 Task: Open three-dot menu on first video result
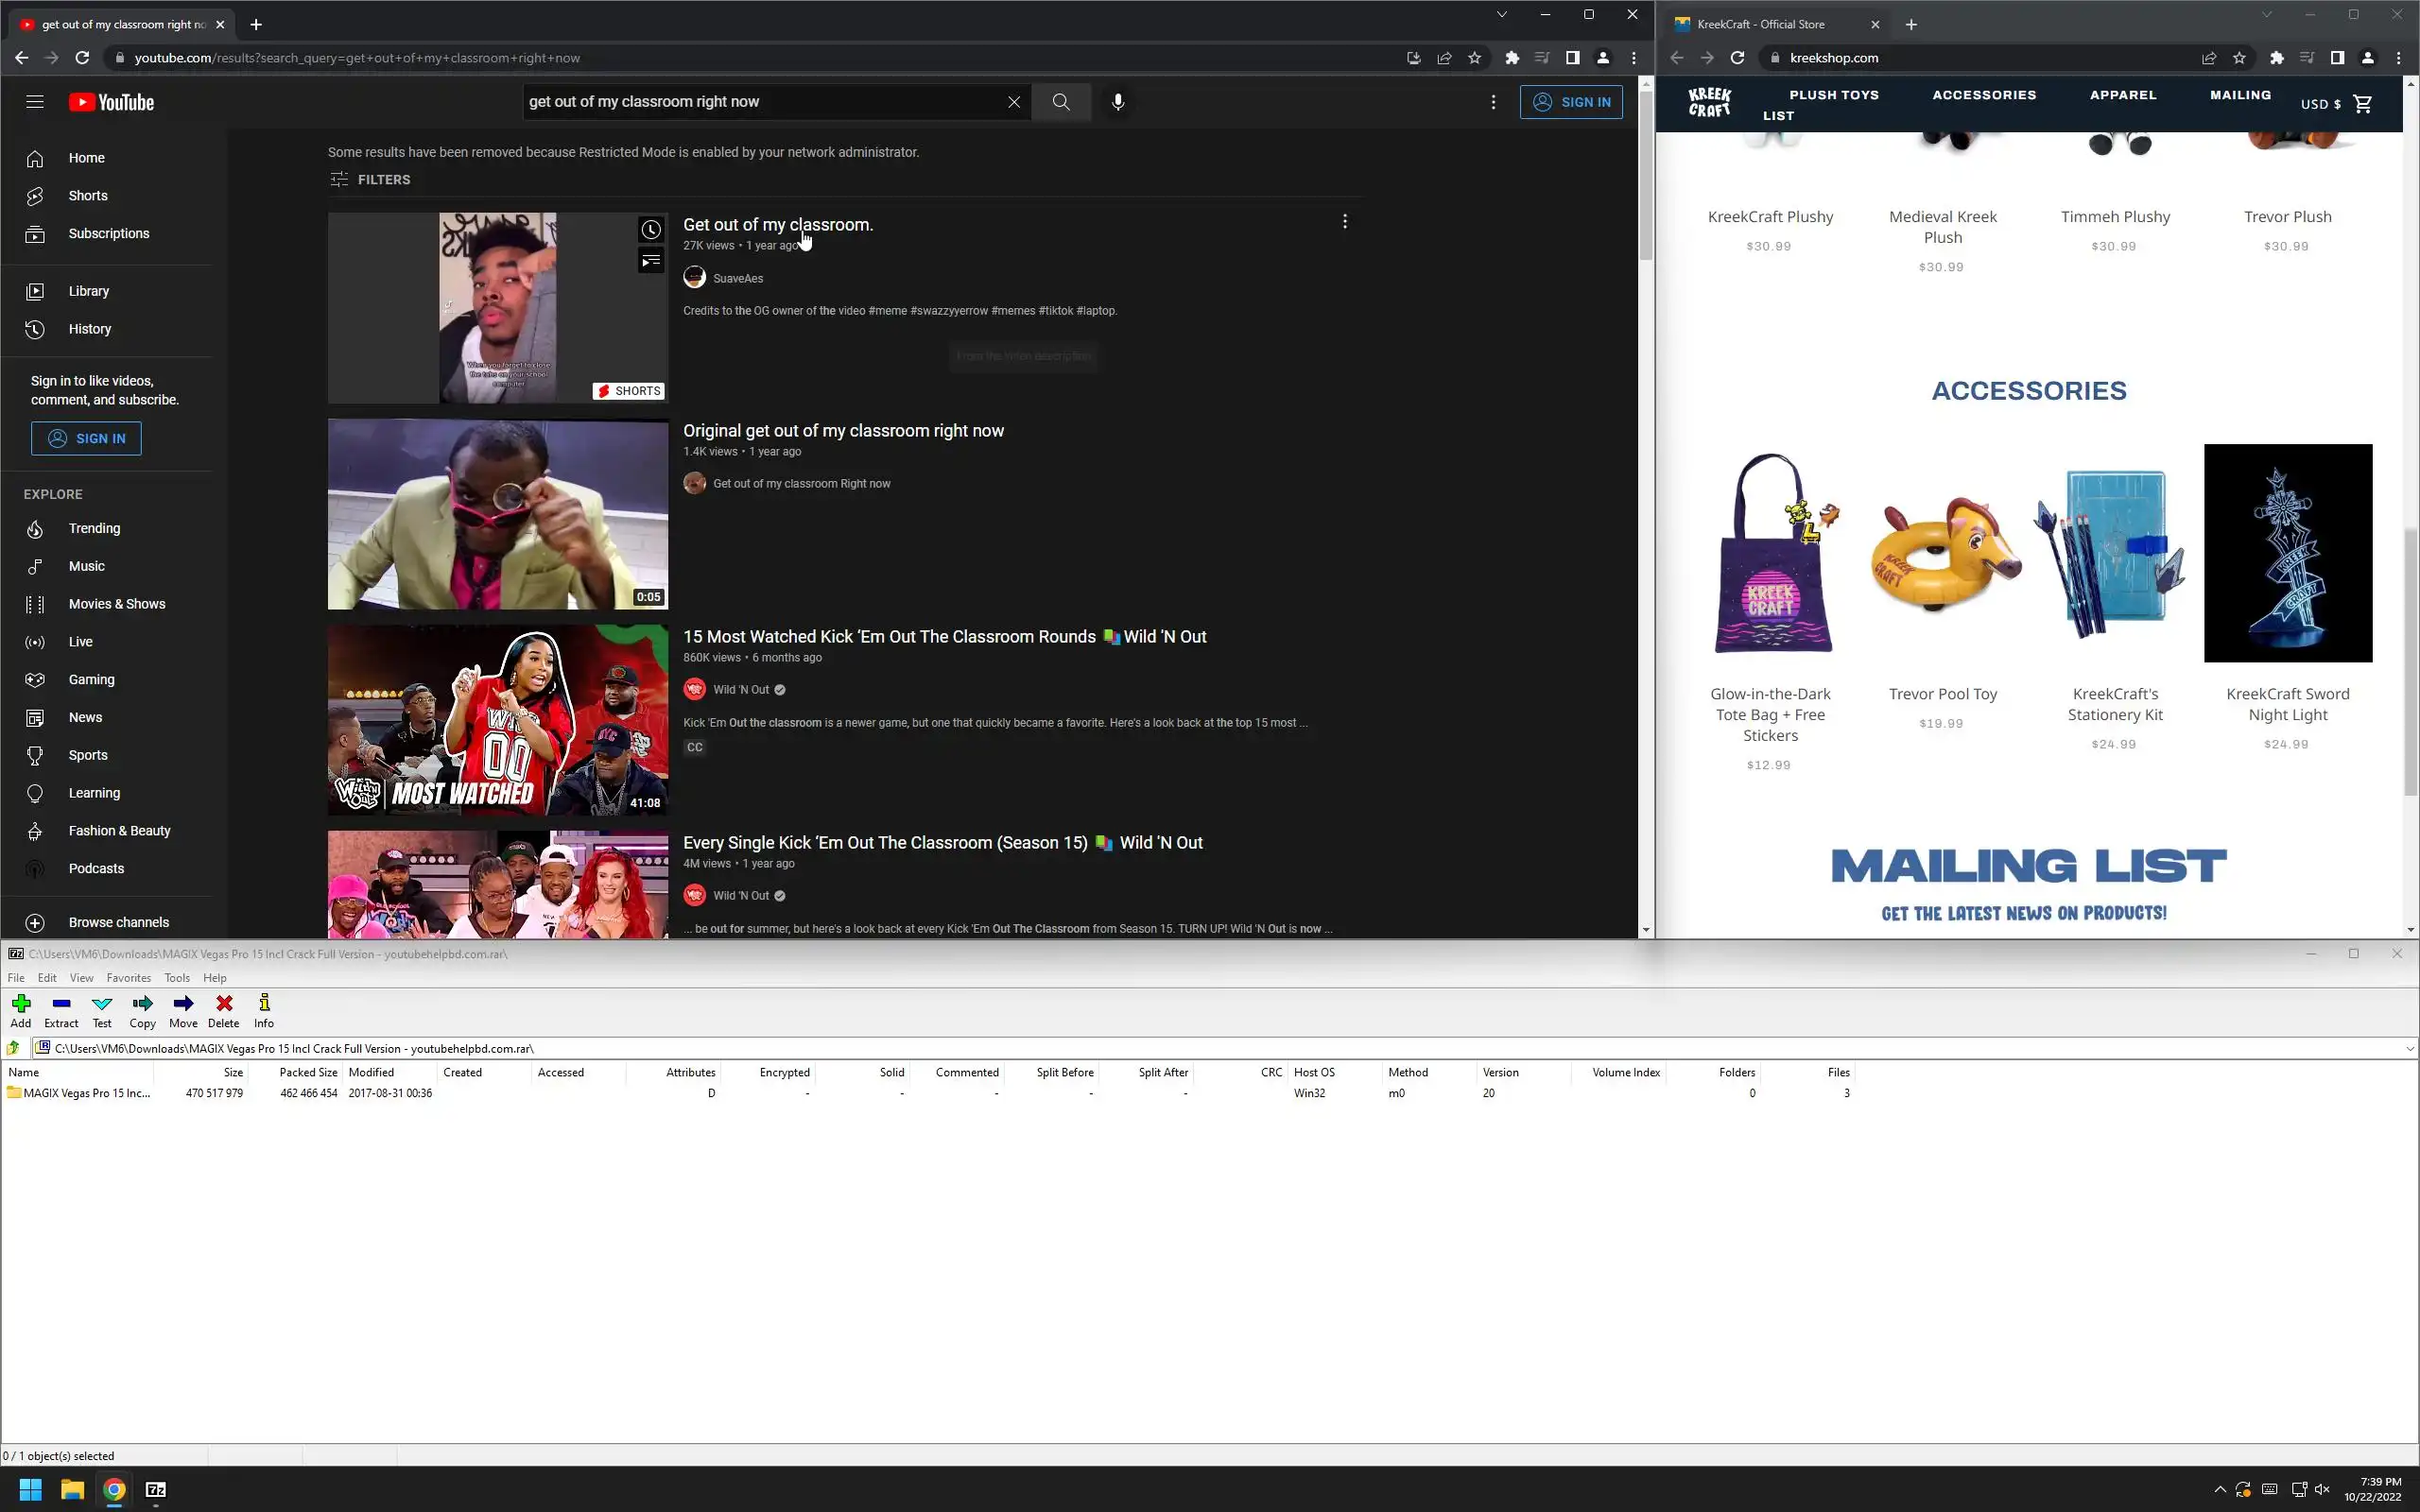(x=1345, y=222)
